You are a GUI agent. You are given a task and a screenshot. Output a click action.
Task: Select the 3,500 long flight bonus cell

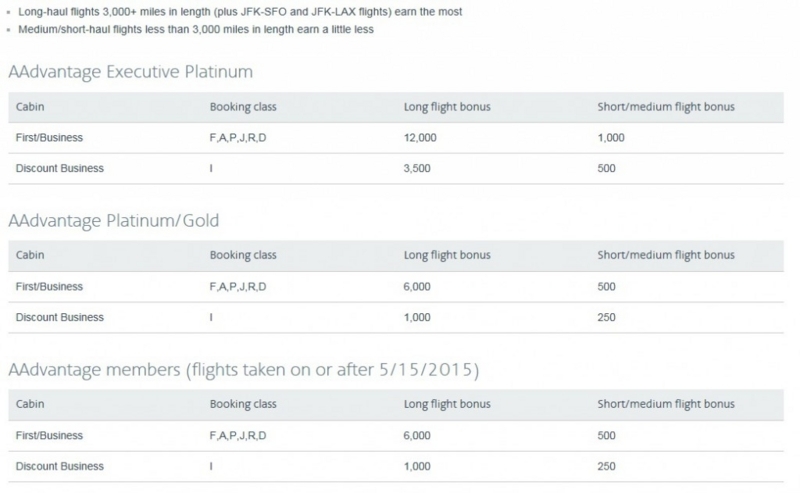[x=417, y=168]
